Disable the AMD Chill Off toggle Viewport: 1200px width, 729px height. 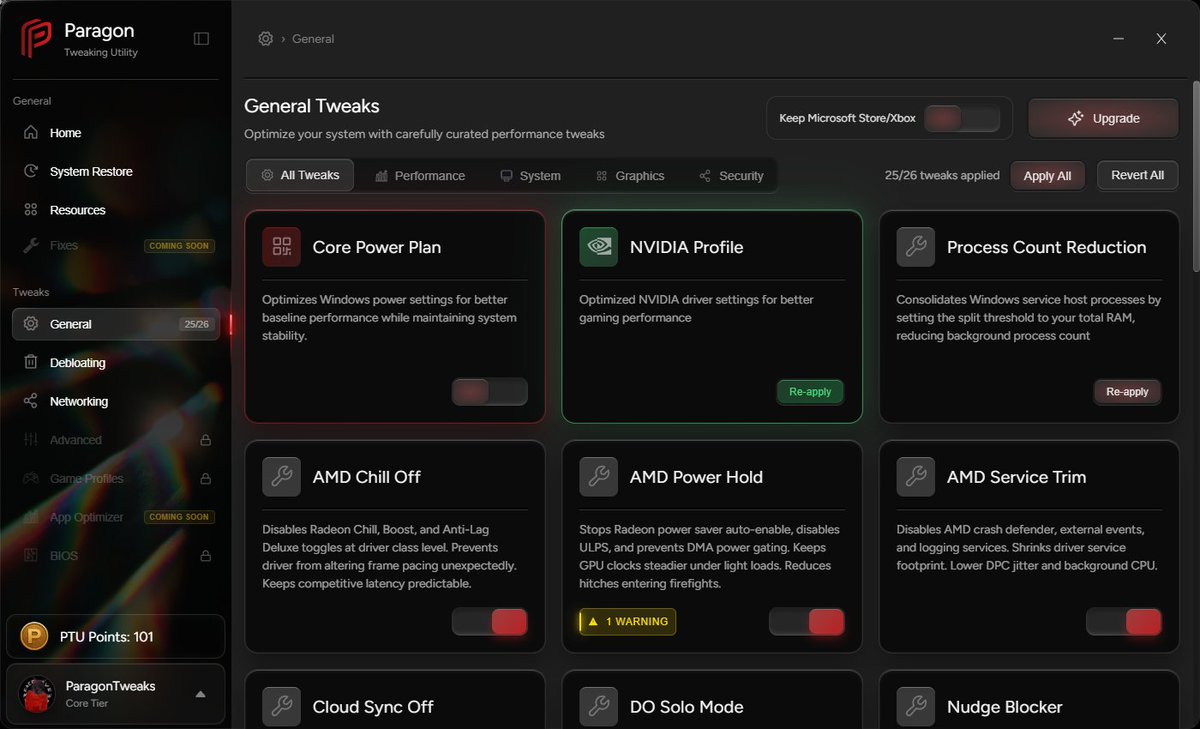(489, 622)
